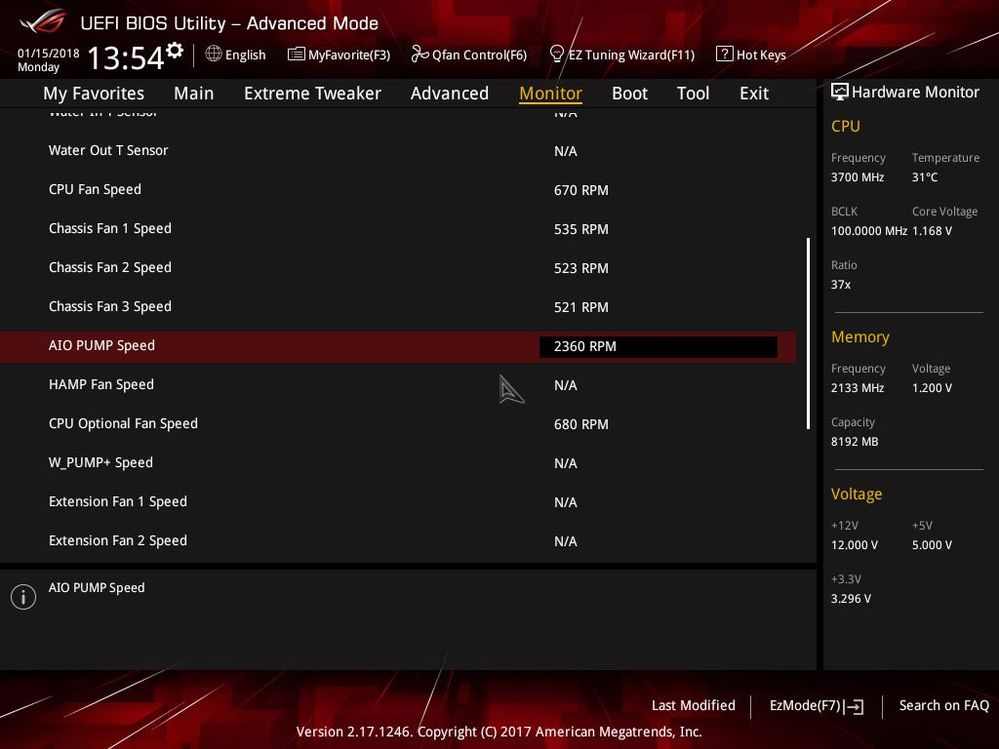Click the +3.3V 3.296 V reading

851,599
